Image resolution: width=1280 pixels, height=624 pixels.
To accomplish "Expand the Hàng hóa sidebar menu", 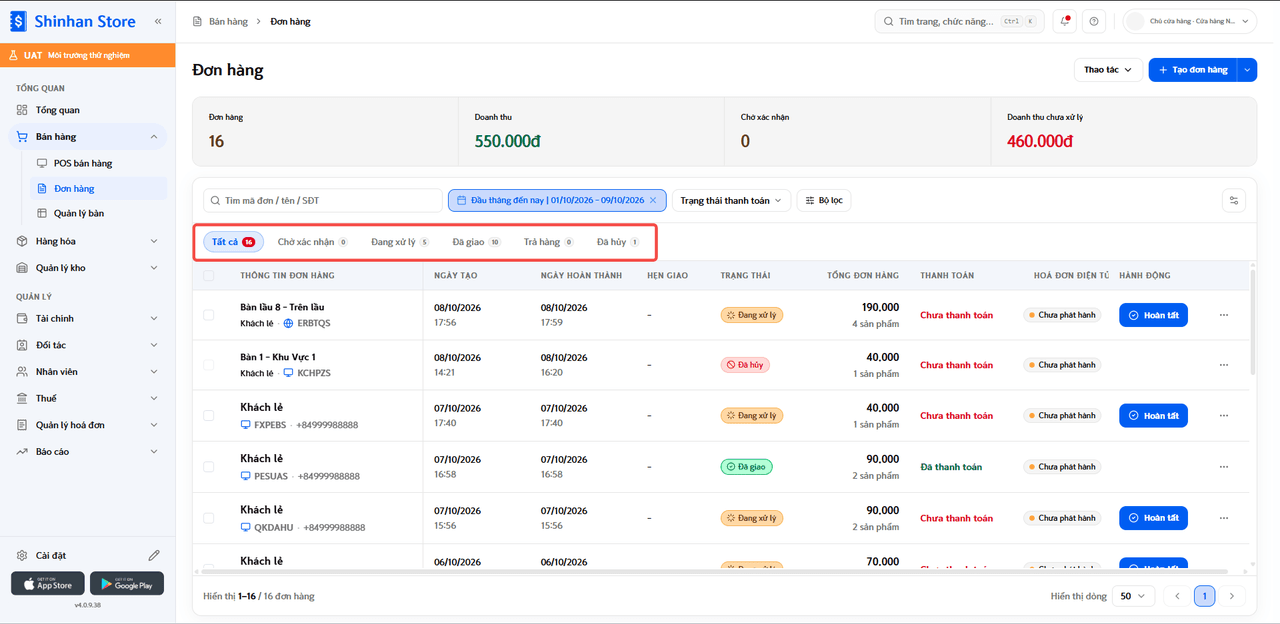I will click(x=88, y=241).
